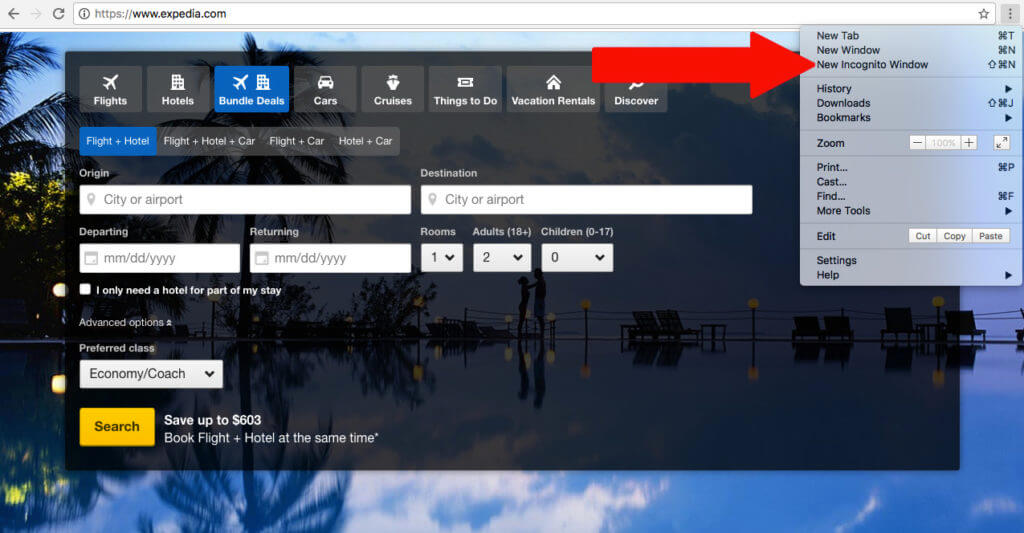
Task: Expand the More Tools submenu
Action: click(x=911, y=211)
